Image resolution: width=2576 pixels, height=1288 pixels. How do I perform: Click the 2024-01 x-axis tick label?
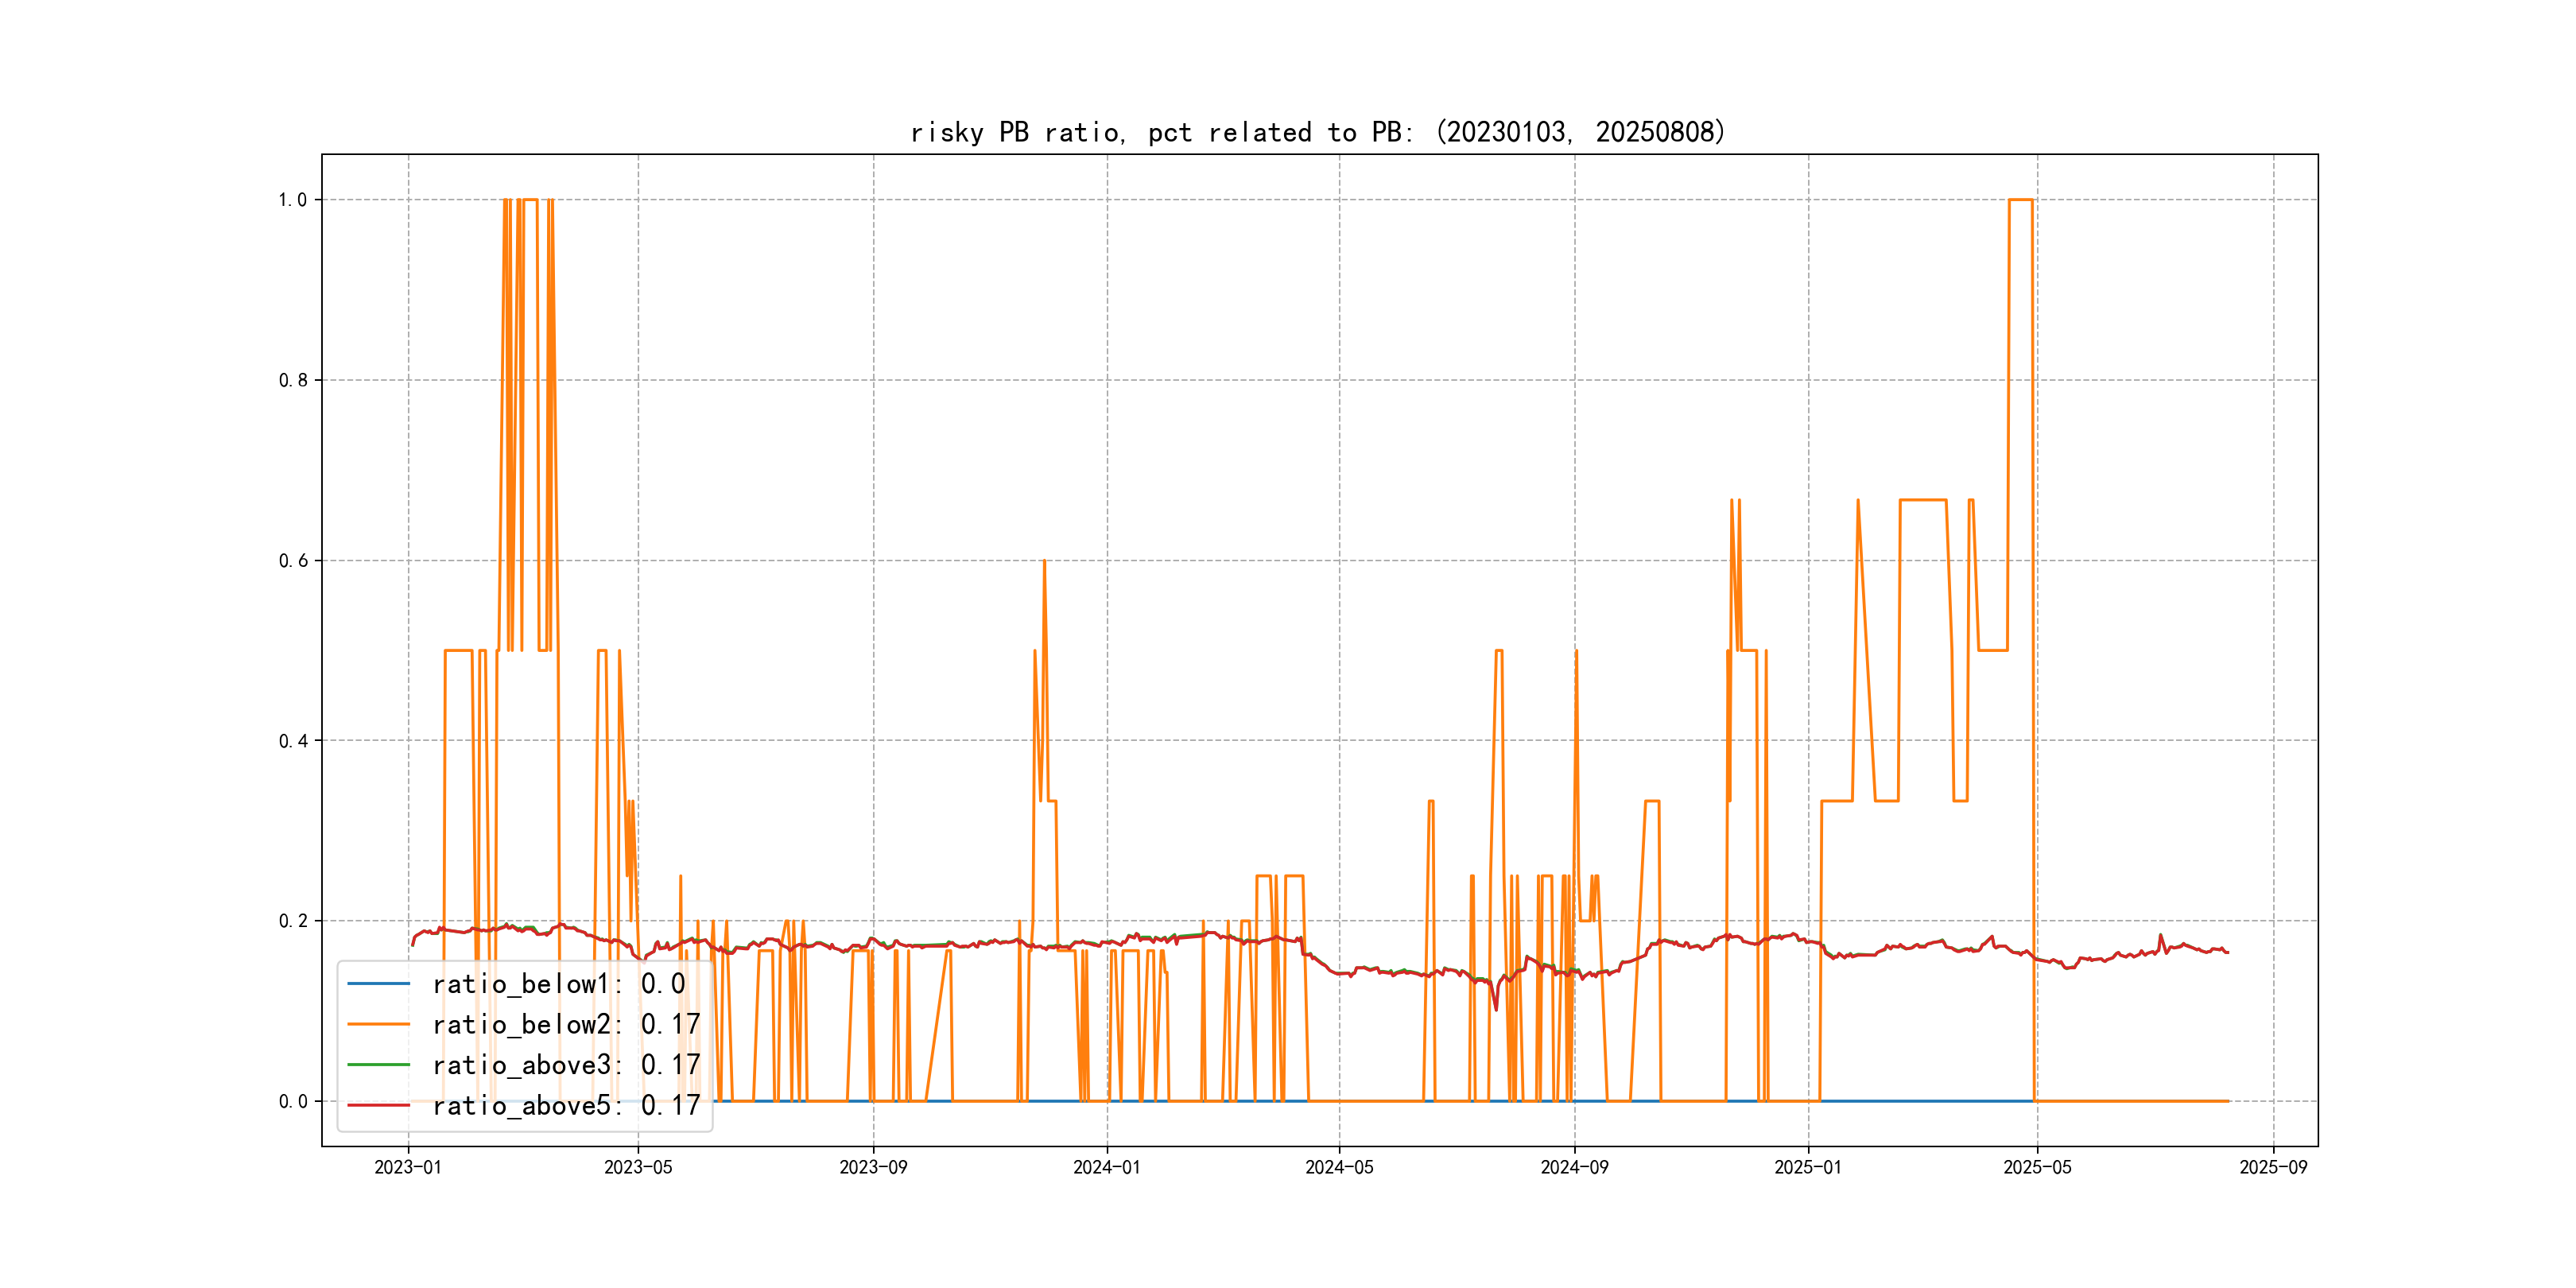click(1106, 1167)
